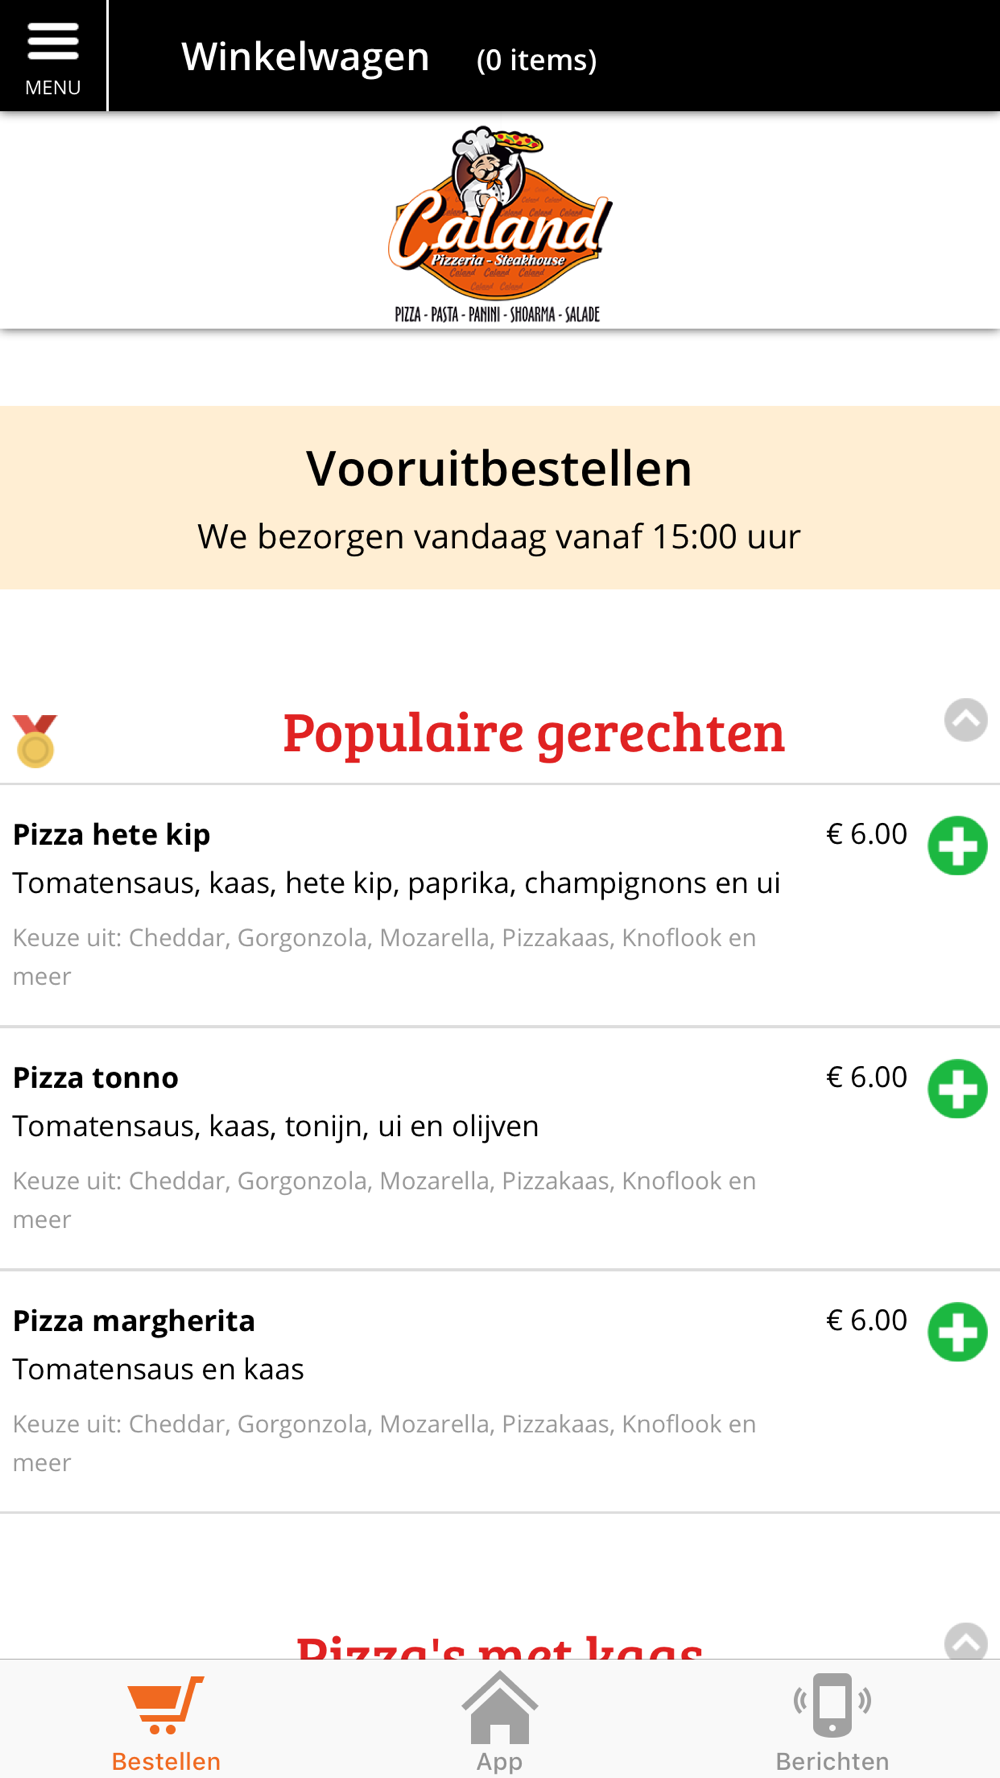Add Pizza tonno with green plus
The width and height of the screenshot is (1000, 1778).
point(957,1089)
